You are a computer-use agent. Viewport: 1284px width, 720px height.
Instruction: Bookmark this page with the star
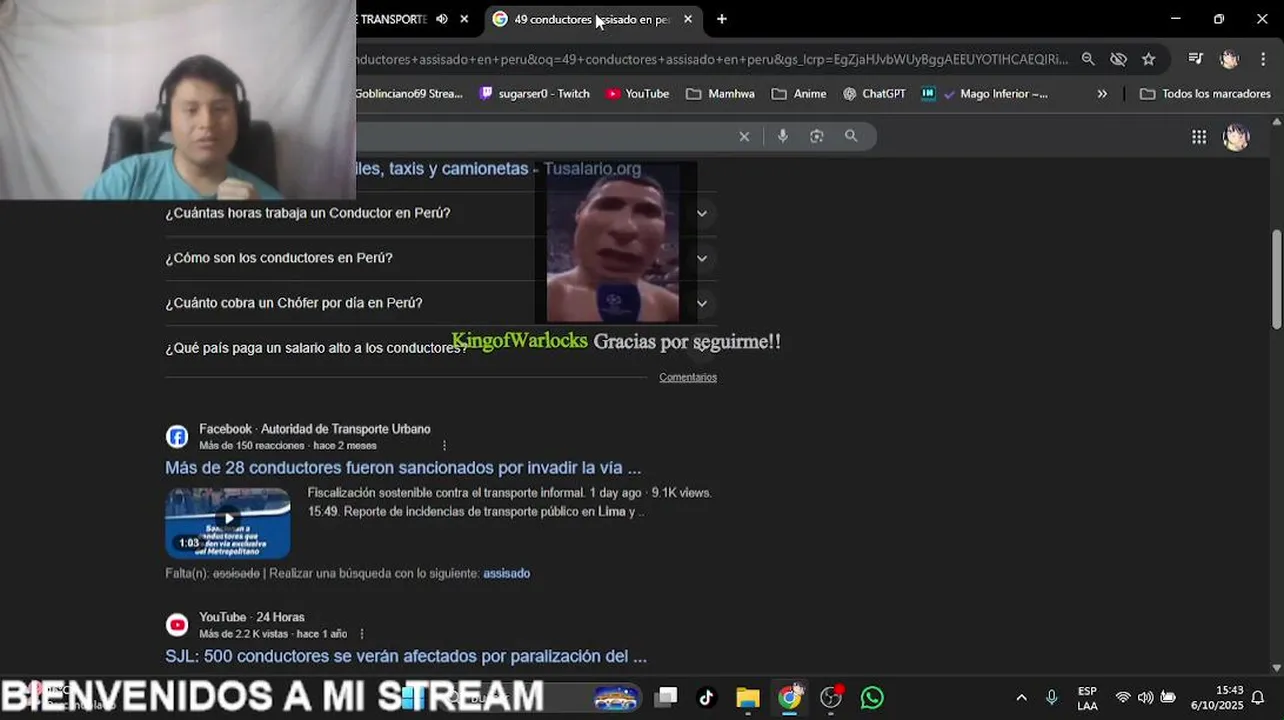coord(1148,59)
